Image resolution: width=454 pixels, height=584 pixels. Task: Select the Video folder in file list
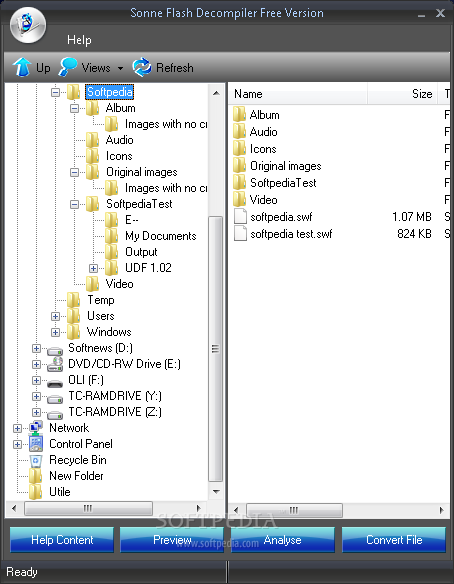[255, 200]
